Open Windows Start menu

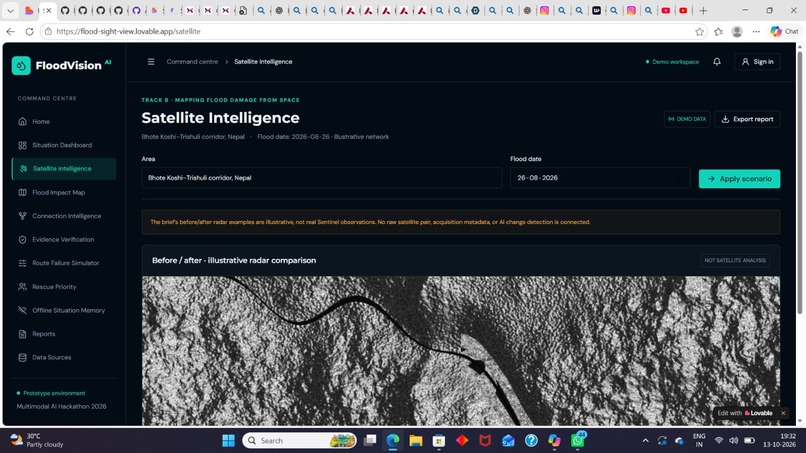click(228, 441)
